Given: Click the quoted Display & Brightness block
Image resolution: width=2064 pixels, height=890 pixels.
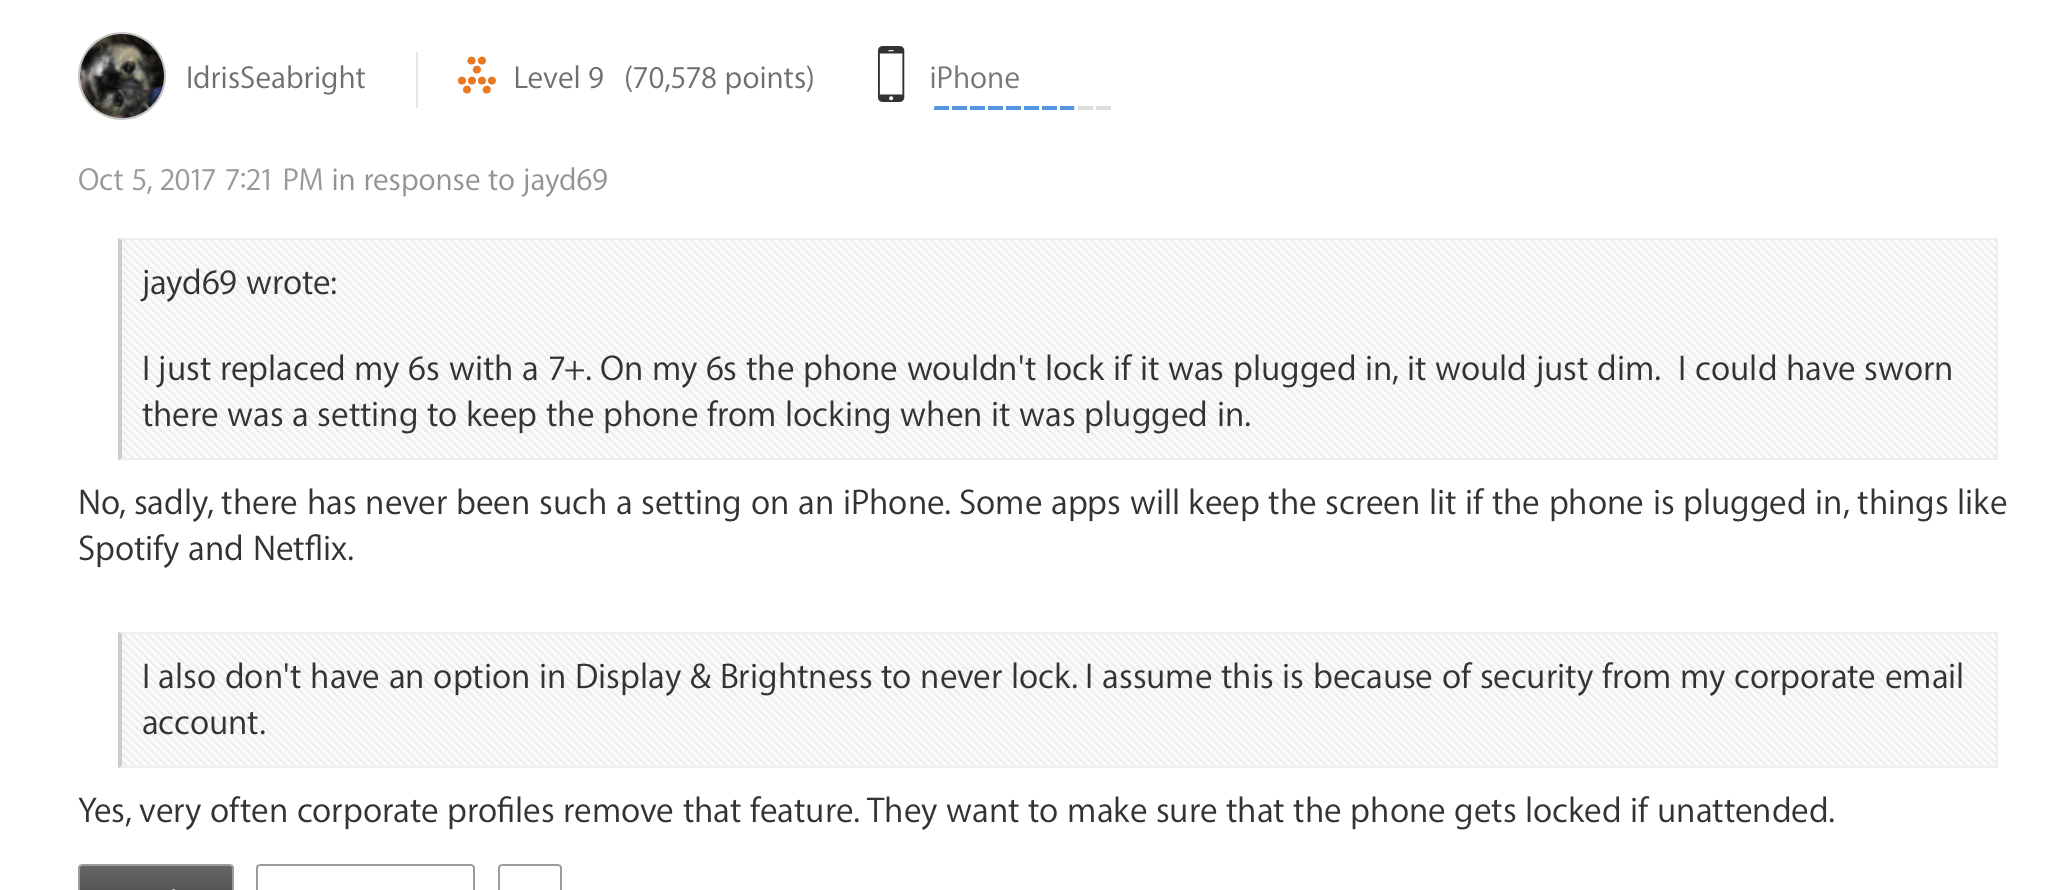Looking at the screenshot, I should point(1058,700).
